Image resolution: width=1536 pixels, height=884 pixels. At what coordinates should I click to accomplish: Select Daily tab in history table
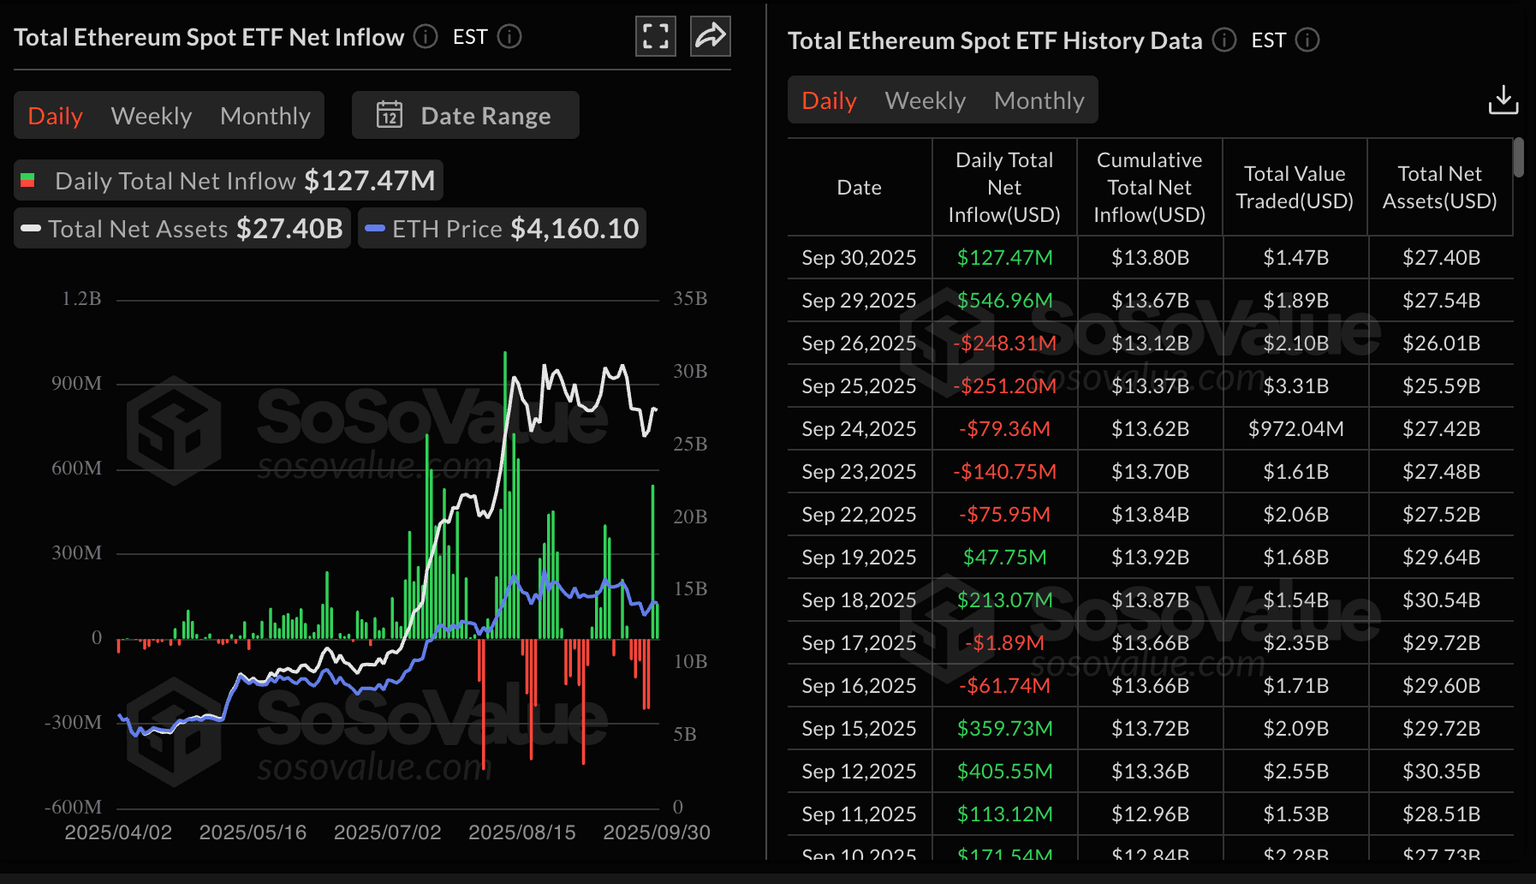[829, 101]
